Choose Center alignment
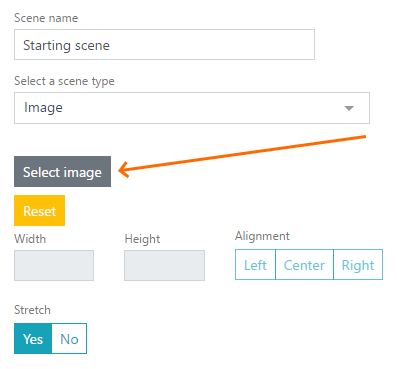The image size is (397, 369). click(304, 265)
